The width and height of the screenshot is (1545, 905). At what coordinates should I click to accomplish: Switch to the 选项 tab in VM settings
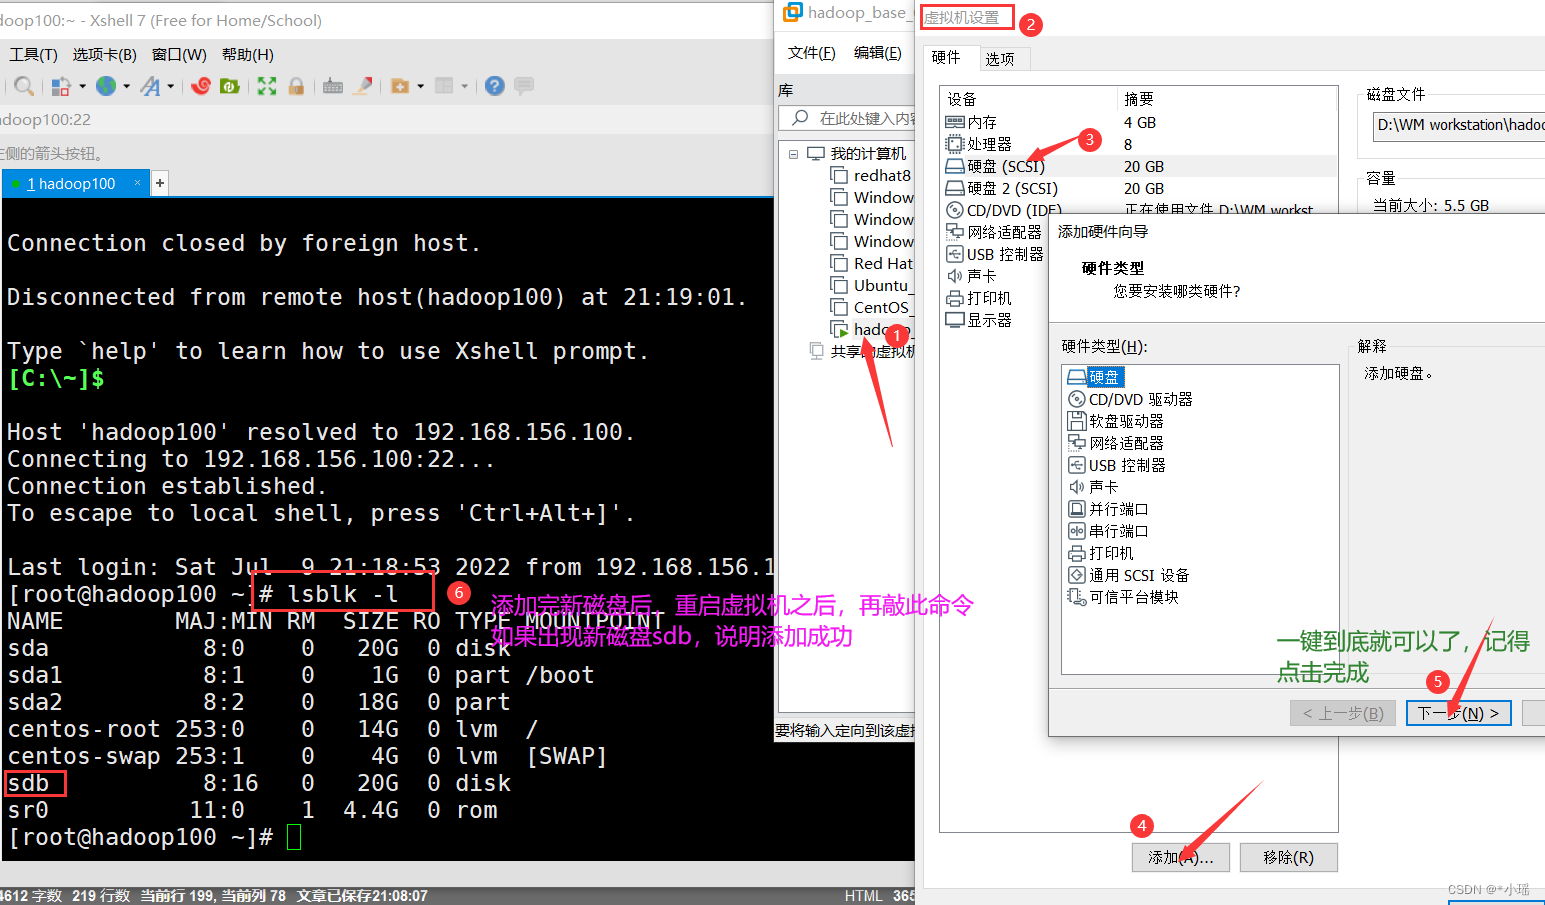click(1000, 59)
